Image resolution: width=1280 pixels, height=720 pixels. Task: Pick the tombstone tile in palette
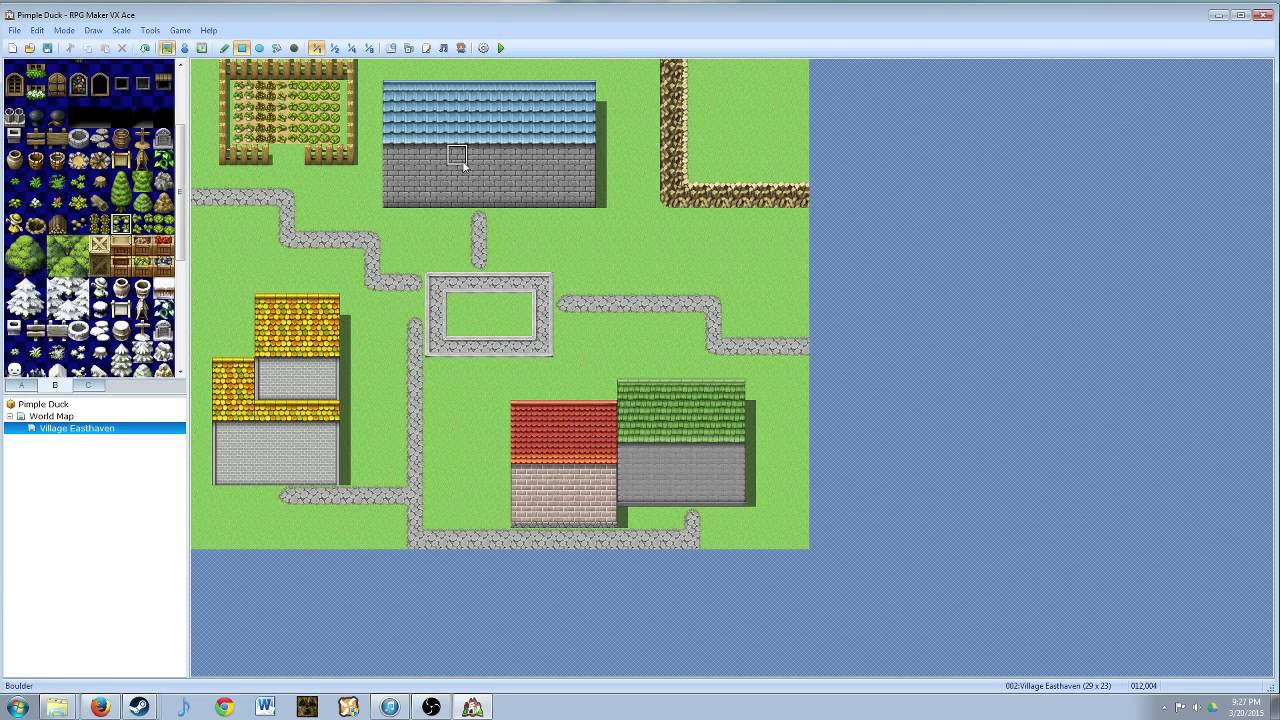(x=163, y=138)
